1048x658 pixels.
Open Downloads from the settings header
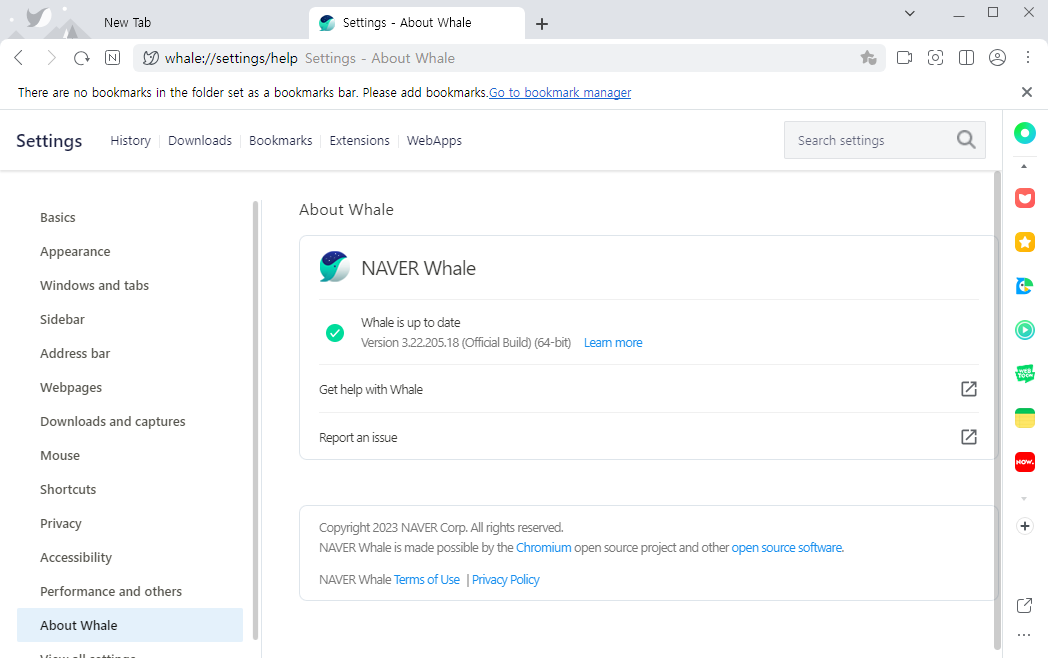tap(200, 140)
